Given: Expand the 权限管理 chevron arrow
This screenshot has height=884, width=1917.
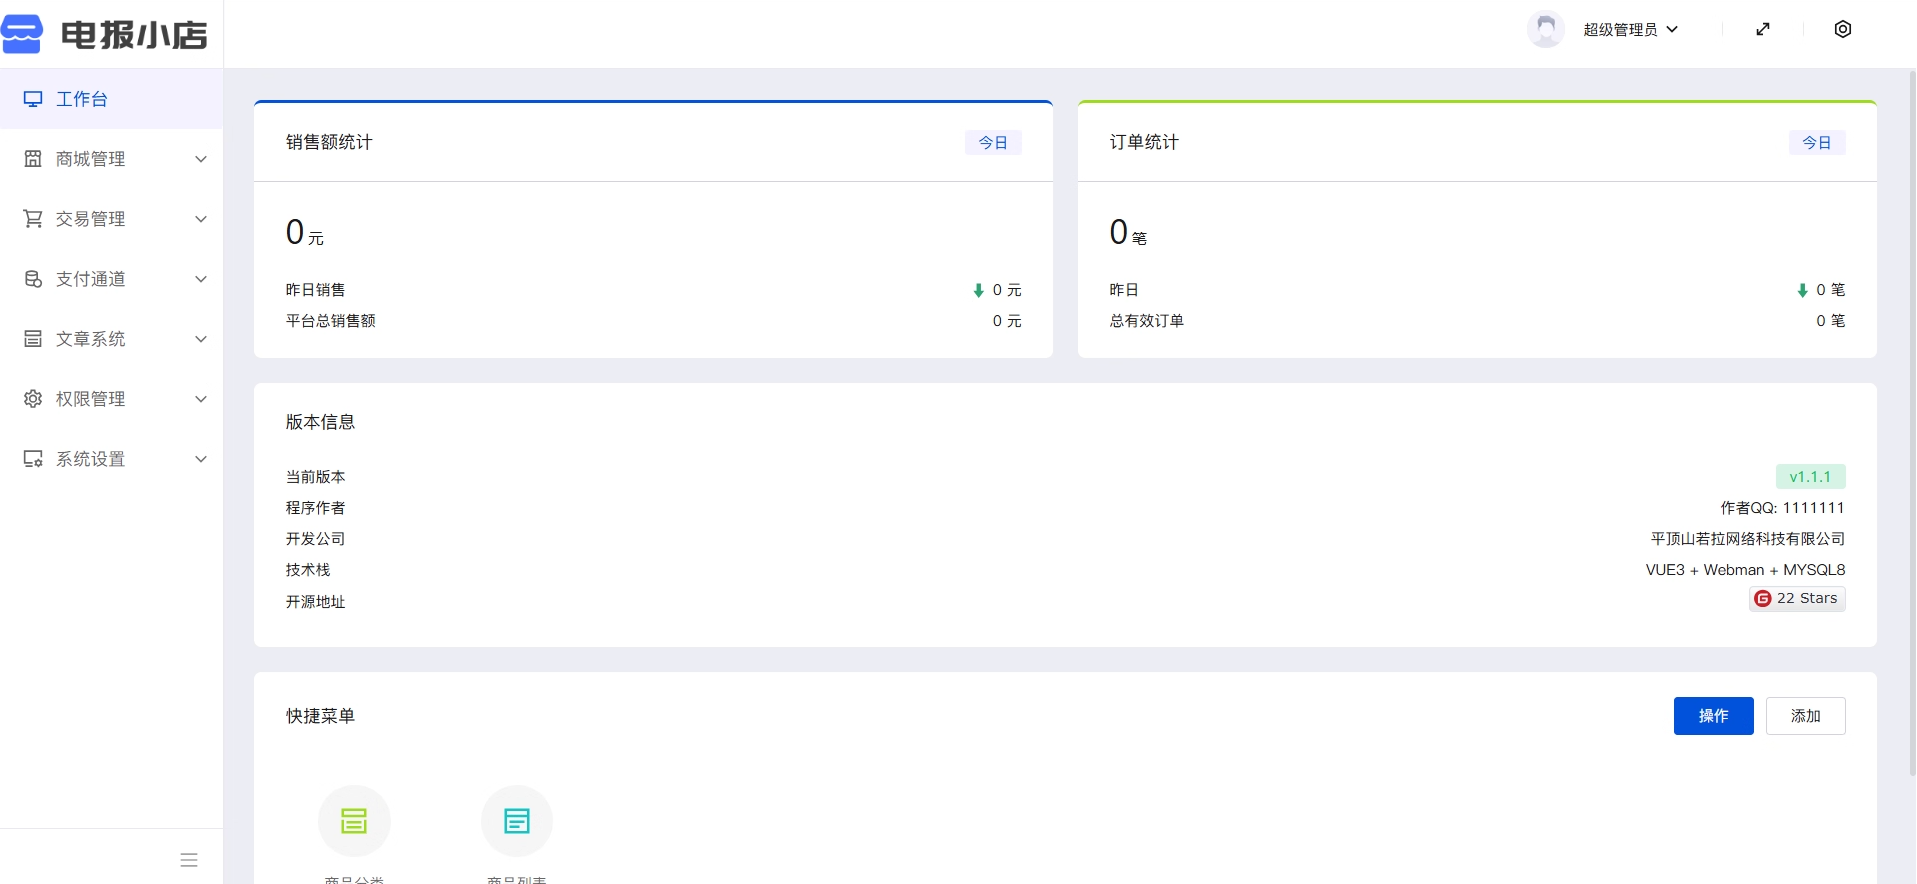Looking at the screenshot, I should click(201, 399).
